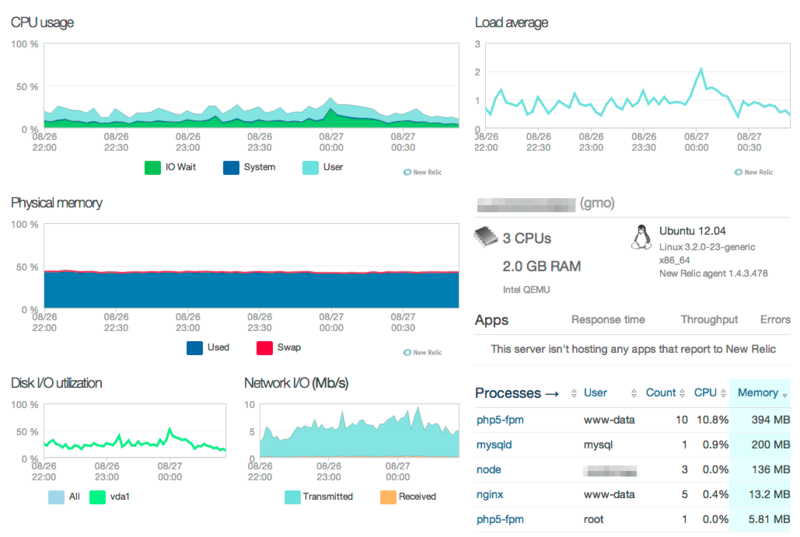The height and width of the screenshot is (537, 800).
Task: Click the CPU chip icon beside 3 CPUs
Action: pyautogui.click(x=486, y=237)
